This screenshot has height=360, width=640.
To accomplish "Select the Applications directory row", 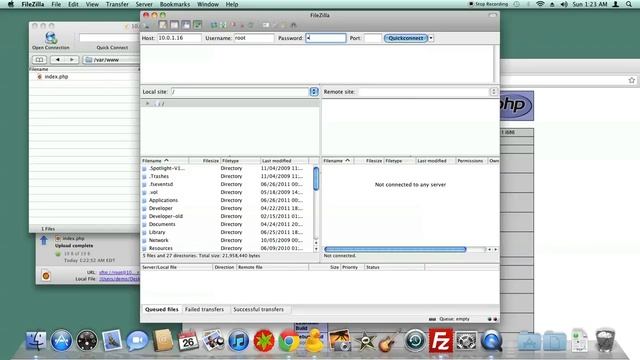I will (x=227, y=200).
